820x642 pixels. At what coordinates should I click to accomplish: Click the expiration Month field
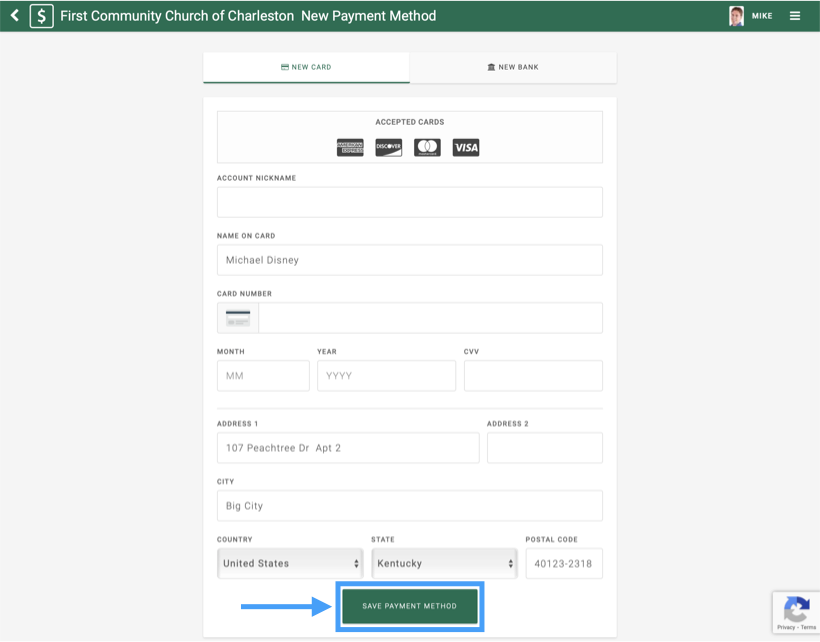pos(263,376)
